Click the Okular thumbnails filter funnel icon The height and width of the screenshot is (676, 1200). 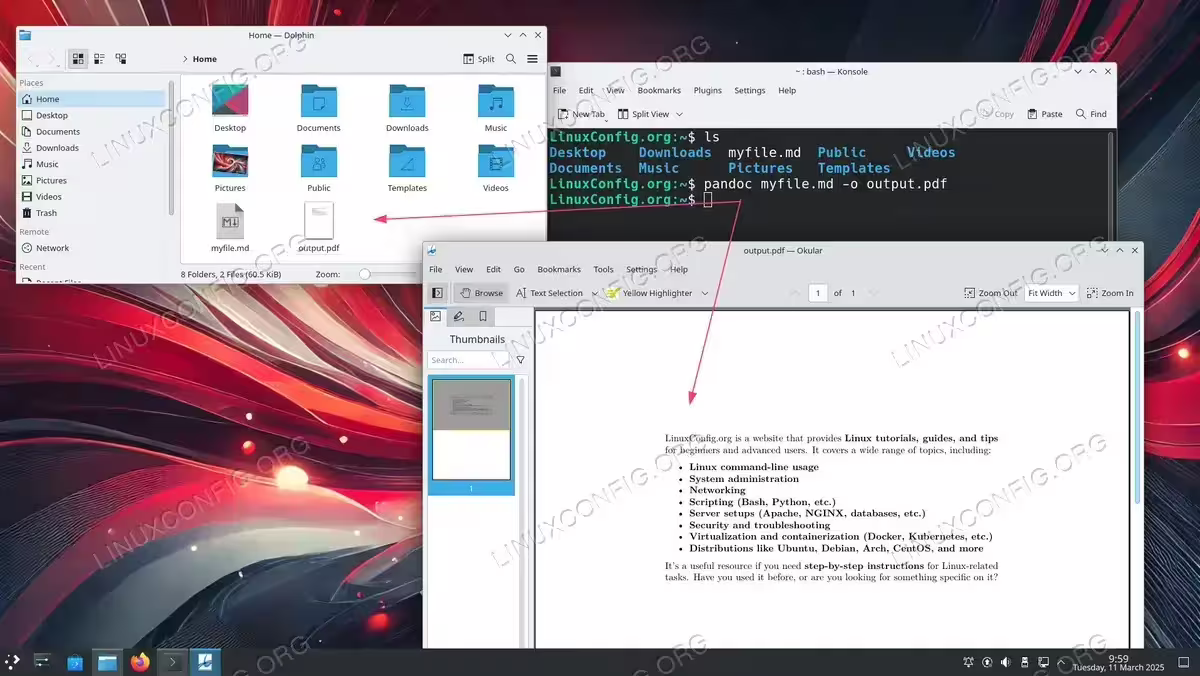tap(520, 360)
